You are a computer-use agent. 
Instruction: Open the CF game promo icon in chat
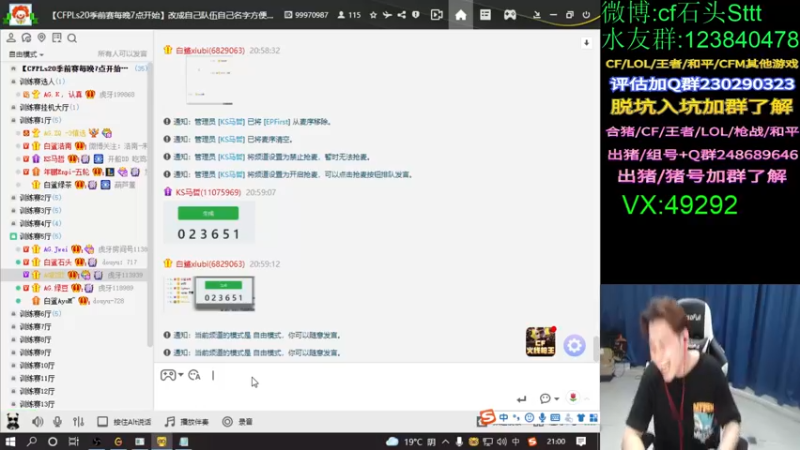point(540,341)
